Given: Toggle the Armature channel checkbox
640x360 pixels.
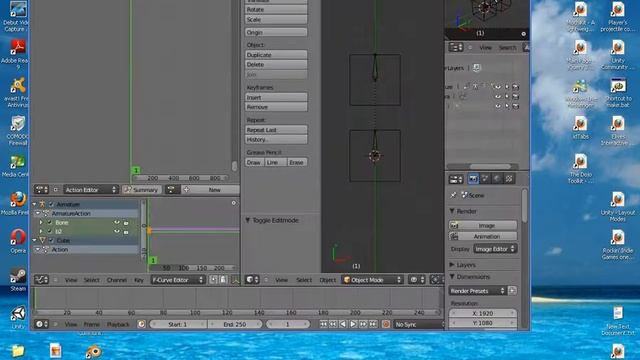Looking at the screenshot, I should (x=51, y=204).
